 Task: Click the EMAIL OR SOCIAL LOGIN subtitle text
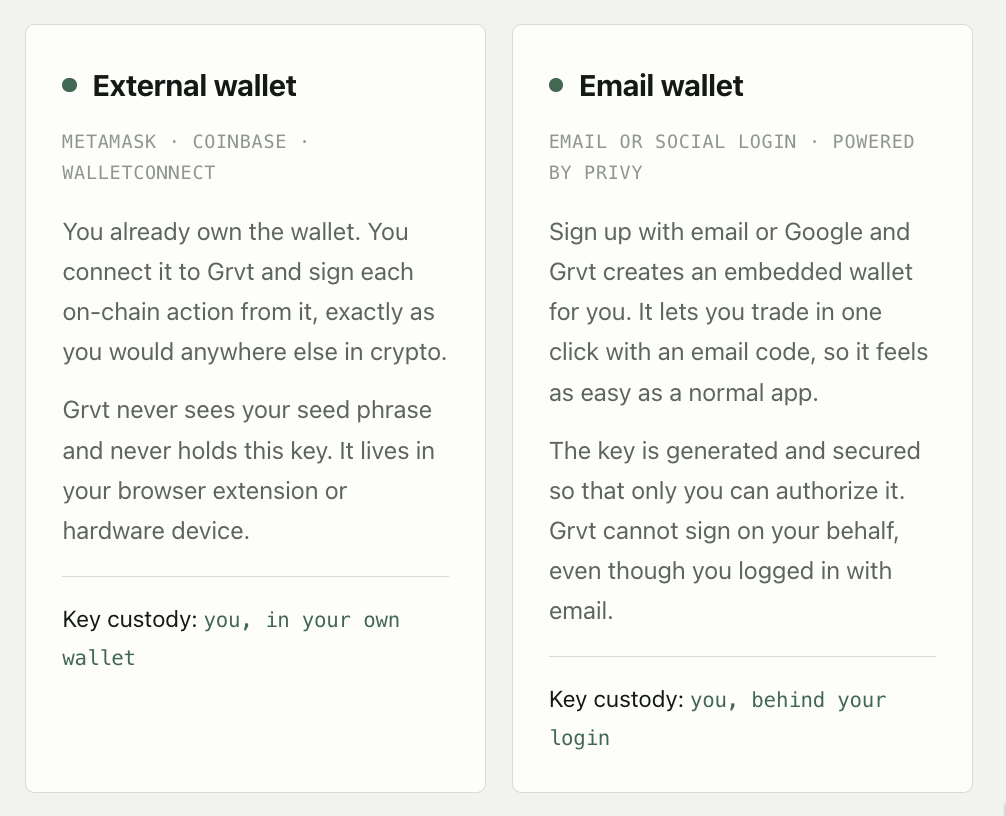click(672, 141)
